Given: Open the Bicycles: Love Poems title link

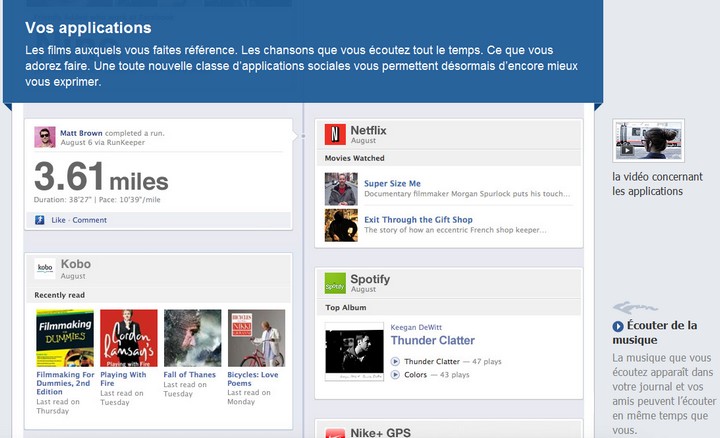Looking at the screenshot, I should [253, 379].
